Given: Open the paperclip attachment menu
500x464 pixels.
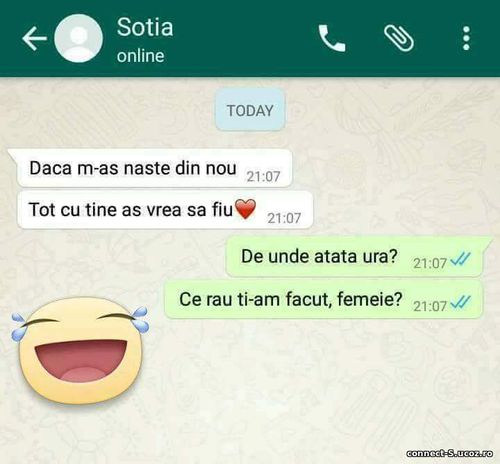Looking at the screenshot, I should 399,38.
